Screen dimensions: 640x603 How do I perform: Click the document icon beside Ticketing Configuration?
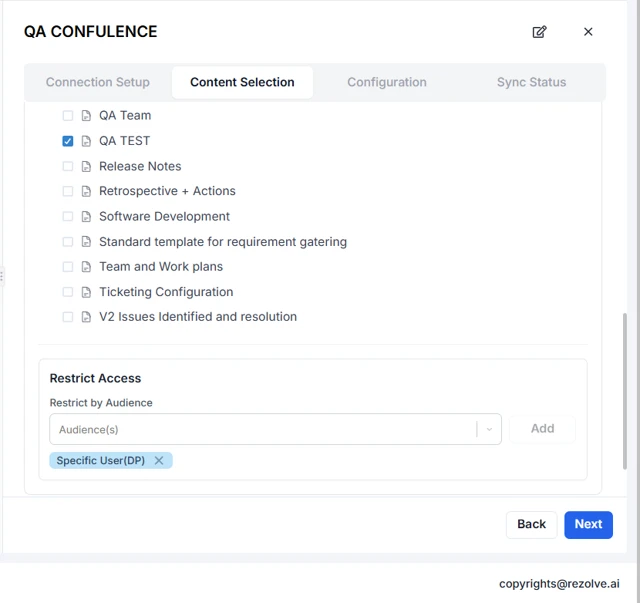point(86,292)
